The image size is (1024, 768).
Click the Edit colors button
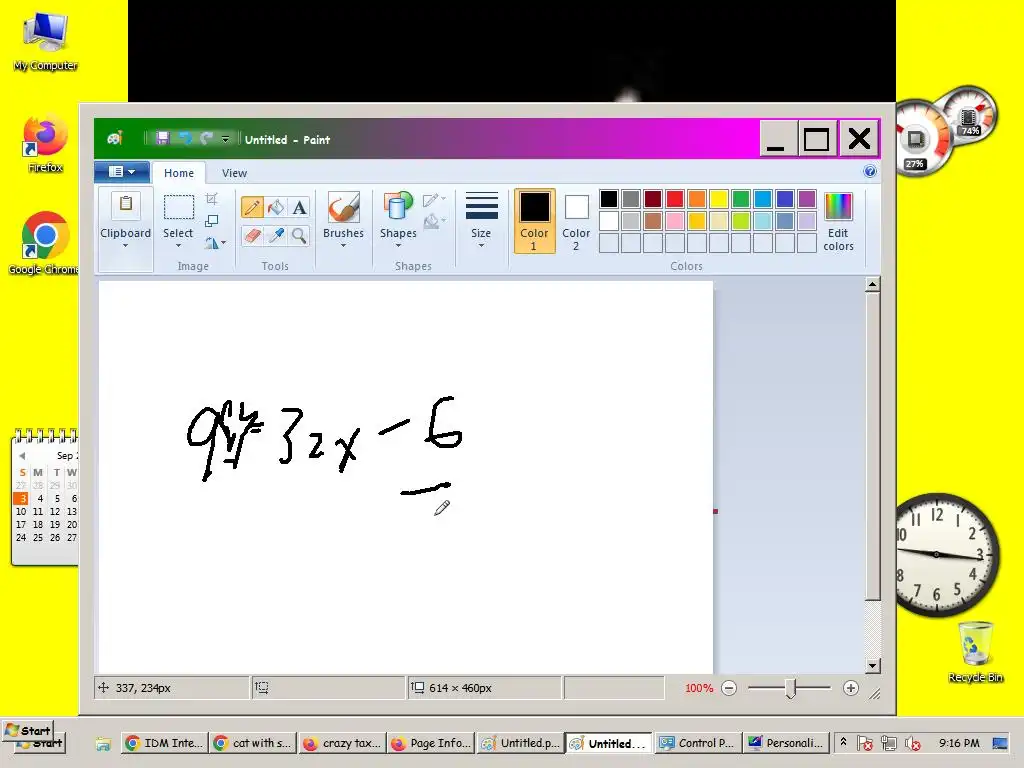pyautogui.click(x=839, y=221)
